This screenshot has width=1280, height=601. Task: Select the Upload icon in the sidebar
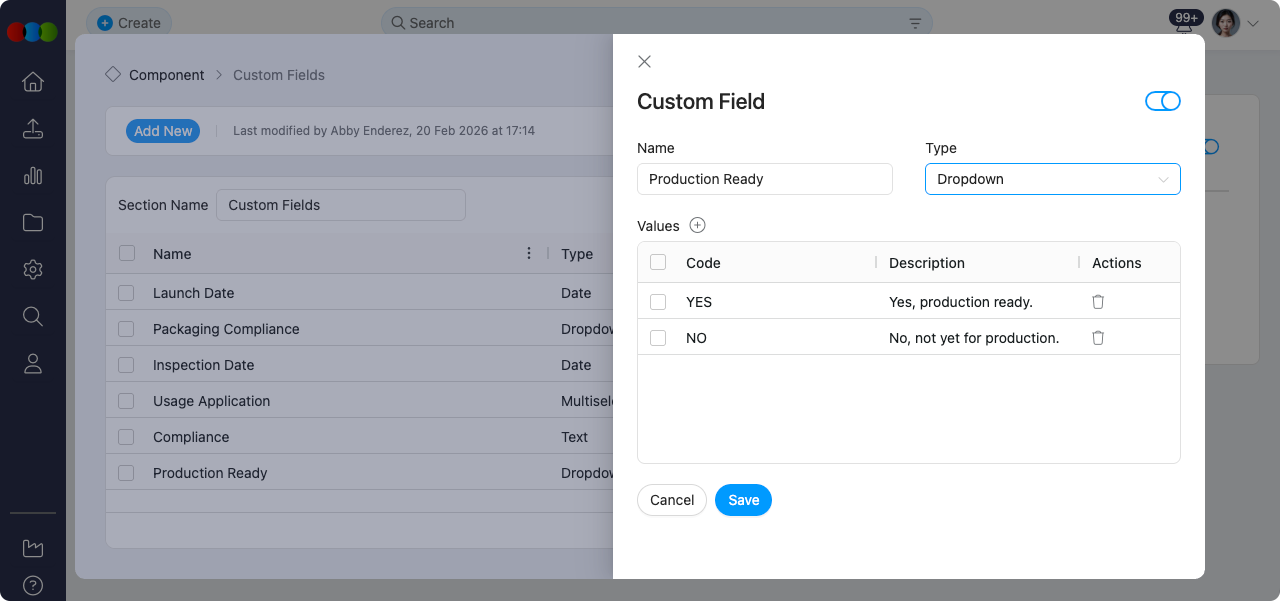(32, 129)
